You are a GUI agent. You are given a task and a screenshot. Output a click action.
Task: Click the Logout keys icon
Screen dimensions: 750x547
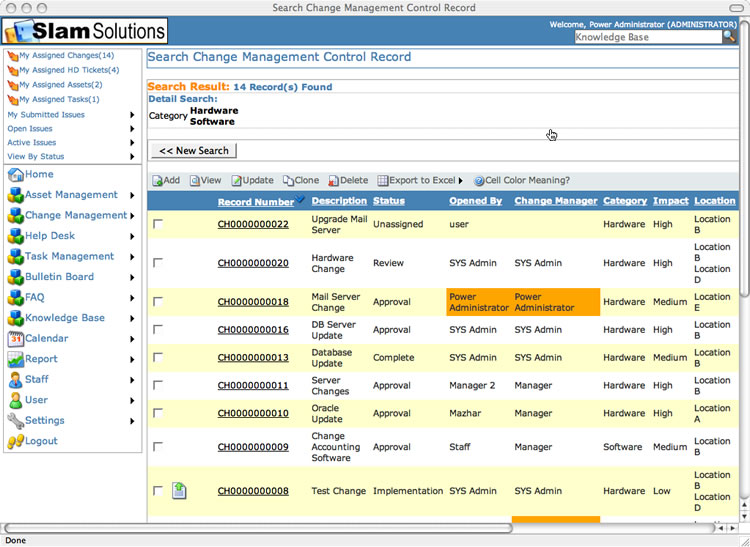tap(15, 441)
